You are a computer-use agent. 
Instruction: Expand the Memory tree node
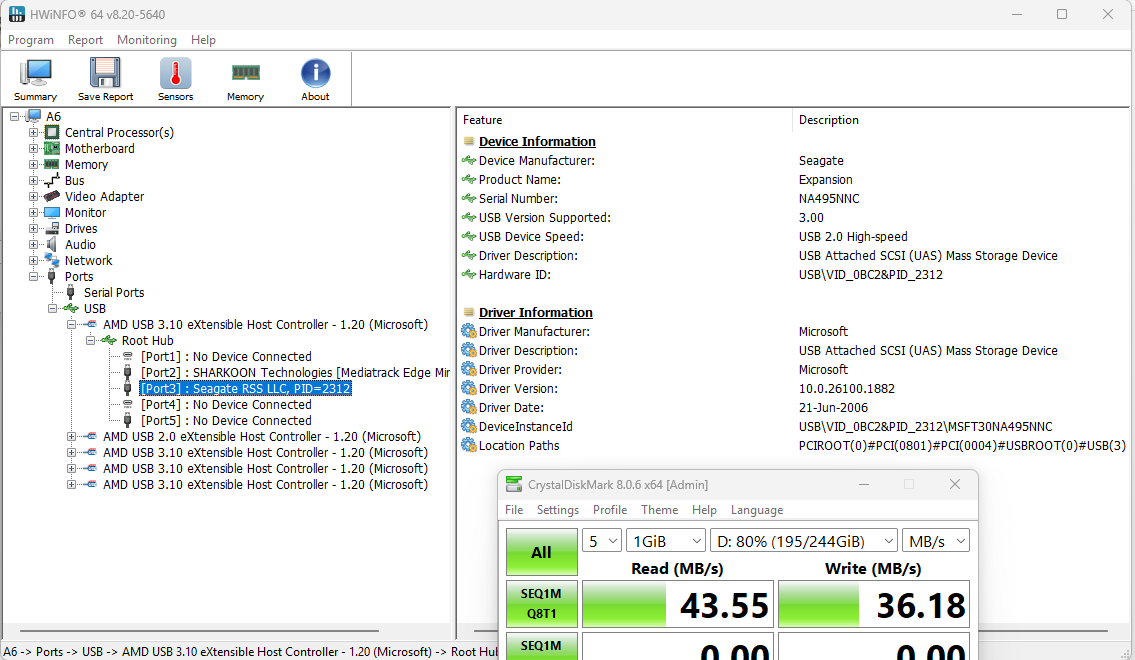click(x=33, y=164)
